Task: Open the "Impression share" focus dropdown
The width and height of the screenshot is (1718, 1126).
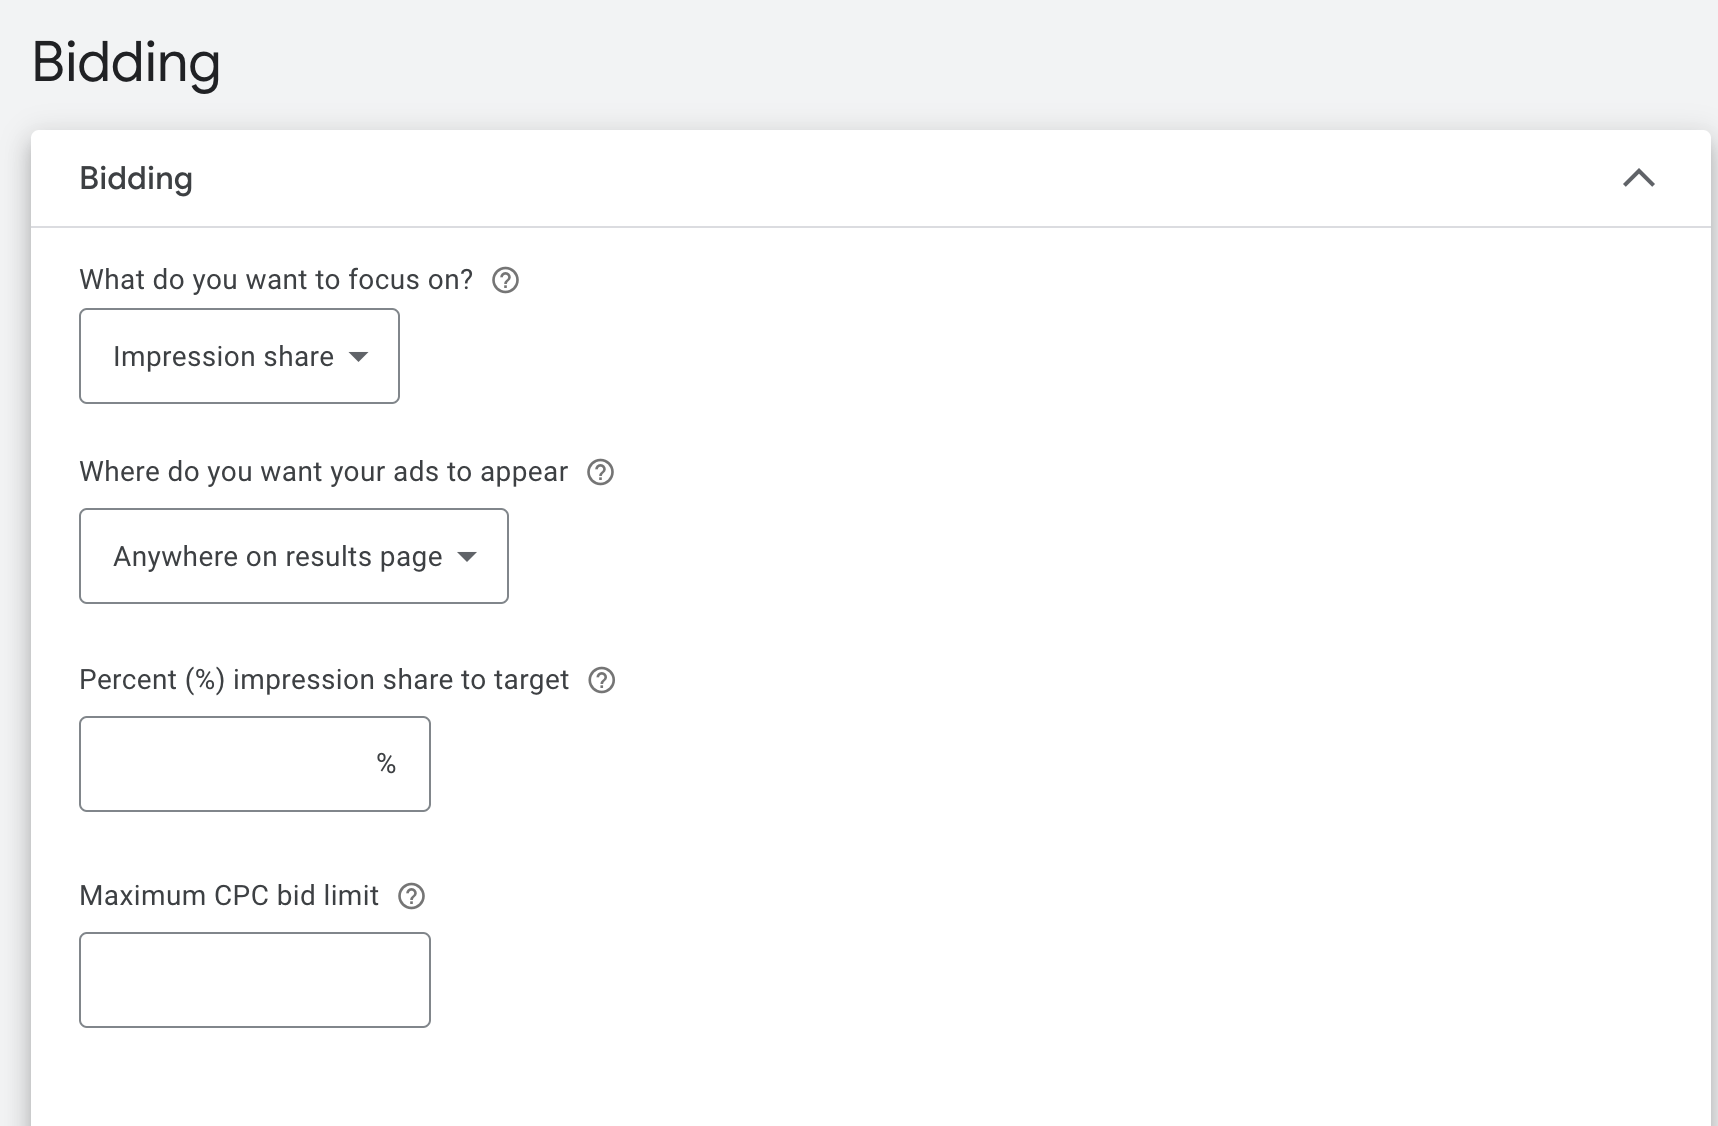Action: (239, 356)
